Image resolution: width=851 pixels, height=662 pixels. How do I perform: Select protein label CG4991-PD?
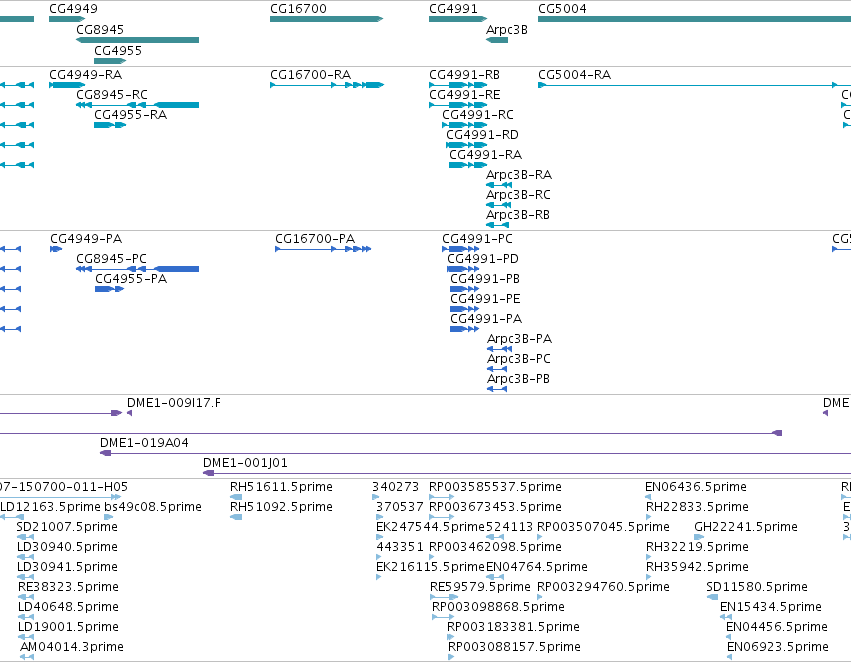point(483,259)
